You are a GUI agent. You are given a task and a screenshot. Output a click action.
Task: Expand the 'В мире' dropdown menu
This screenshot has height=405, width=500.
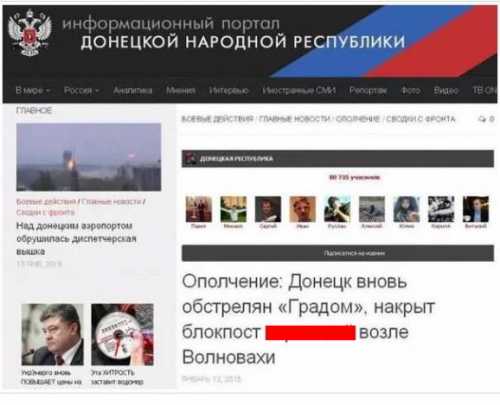point(33,90)
